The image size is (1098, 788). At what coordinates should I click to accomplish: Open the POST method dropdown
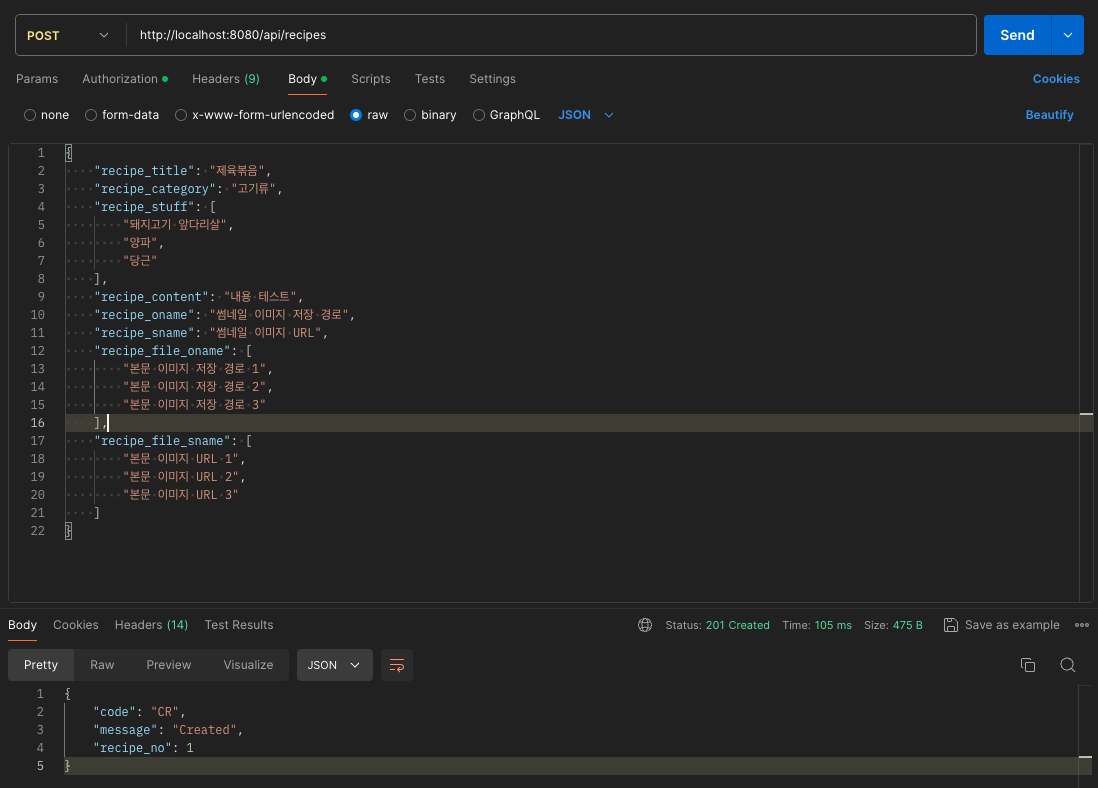[x=68, y=35]
